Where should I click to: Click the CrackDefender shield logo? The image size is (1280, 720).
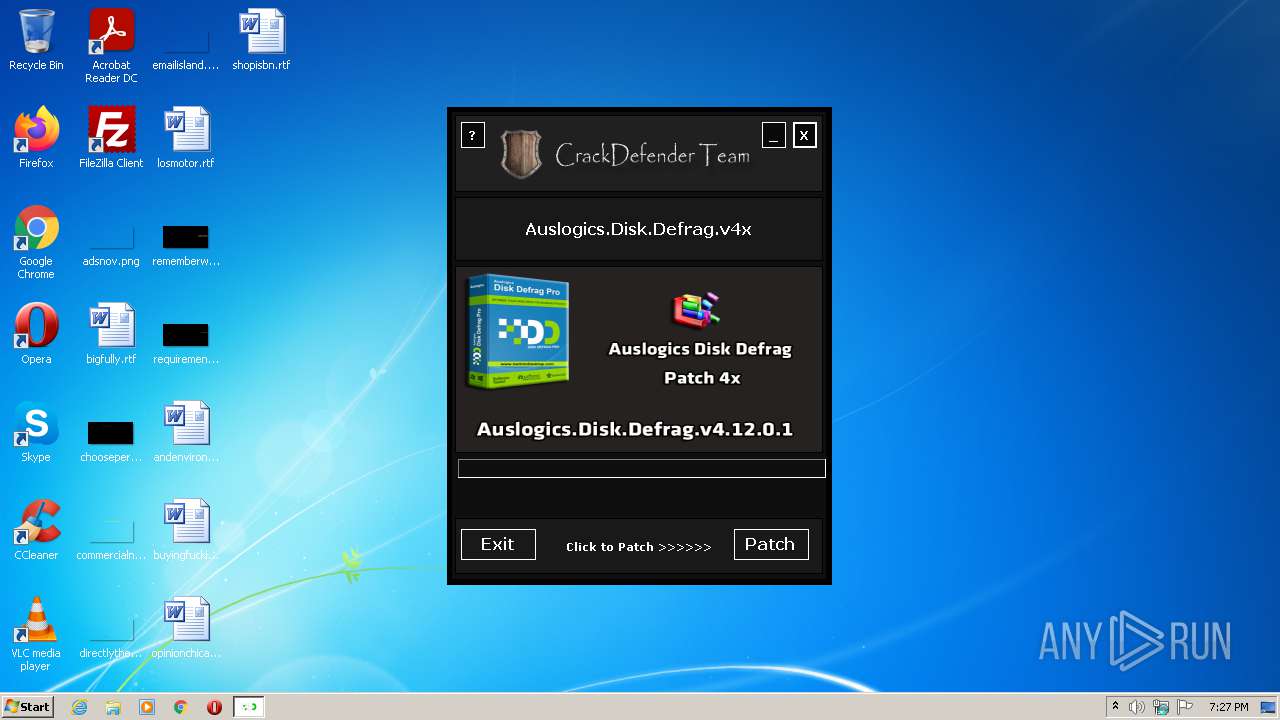tap(521, 155)
